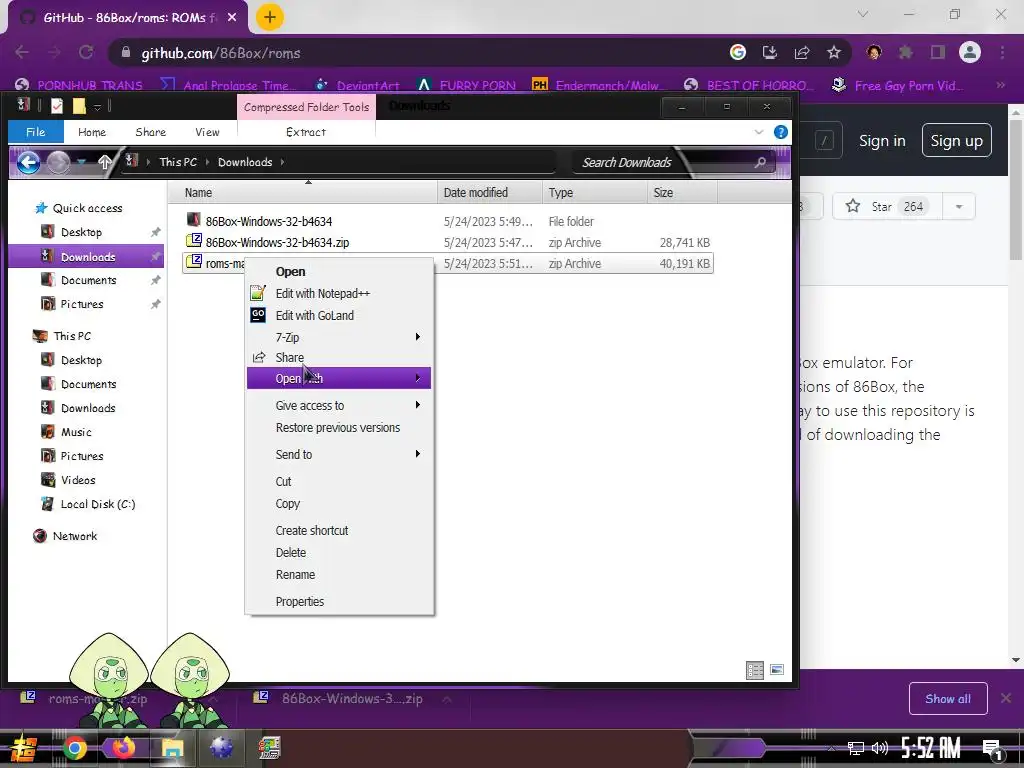Choose Rename from the context menu
Image resolution: width=1024 pixels, height=768 pixels.
pyautogui.click(x=338, y=575)
